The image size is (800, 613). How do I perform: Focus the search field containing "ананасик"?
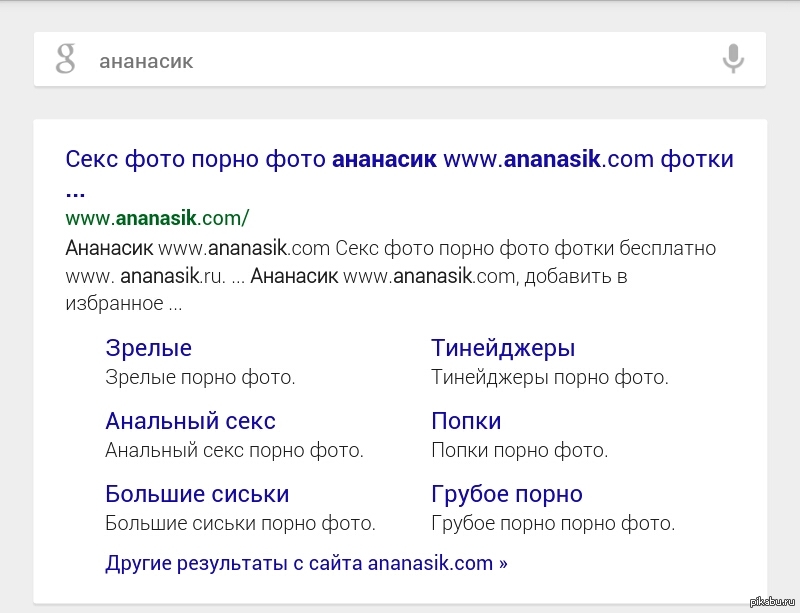pyautogui.click(x=400, y=61)
